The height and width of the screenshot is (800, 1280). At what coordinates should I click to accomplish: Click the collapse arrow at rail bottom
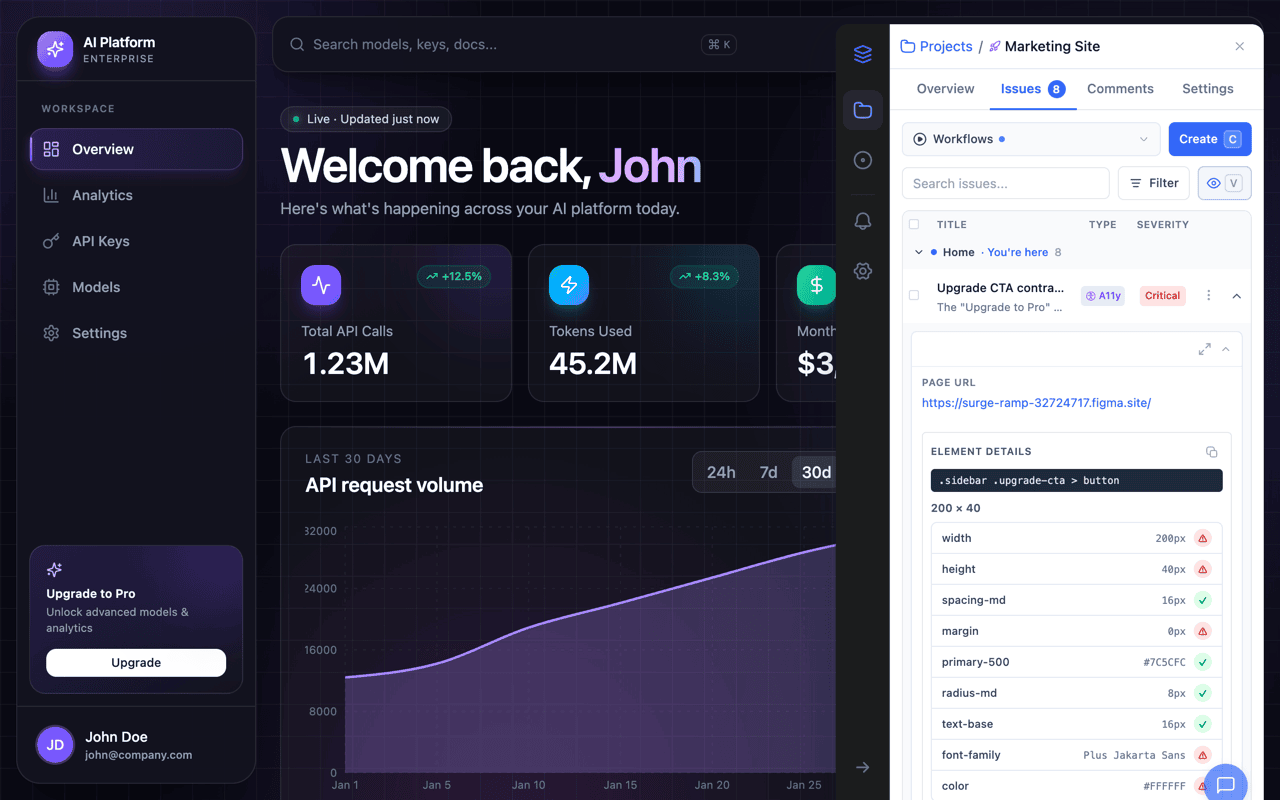click(863, 767)
